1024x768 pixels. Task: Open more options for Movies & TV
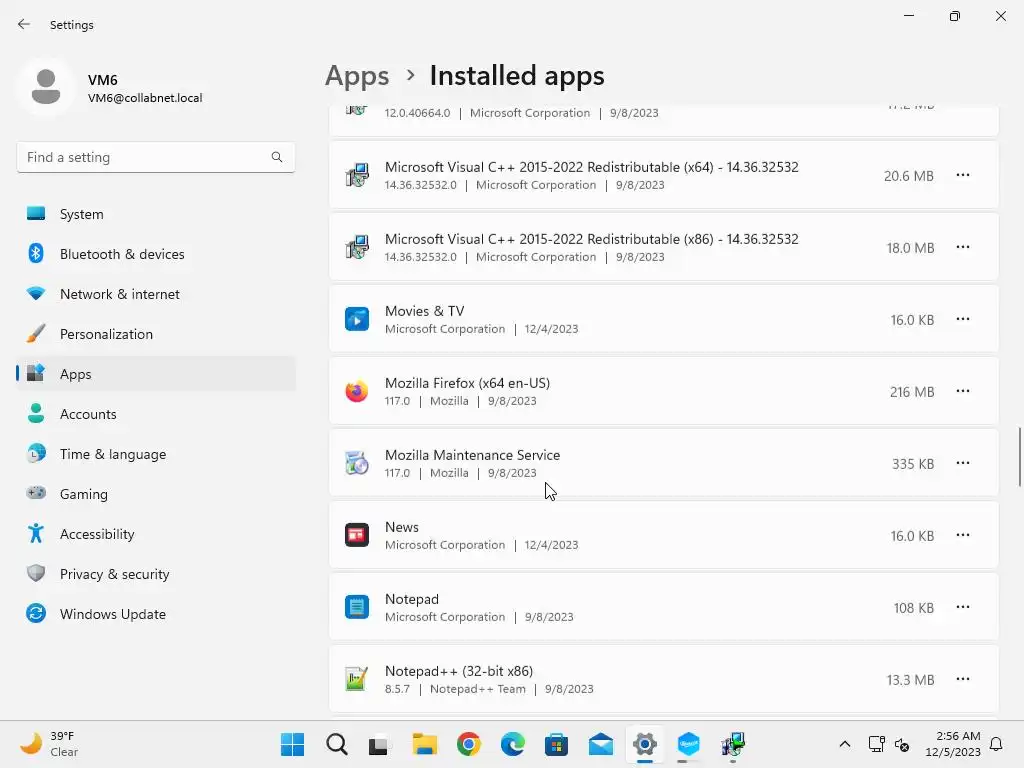963,319
